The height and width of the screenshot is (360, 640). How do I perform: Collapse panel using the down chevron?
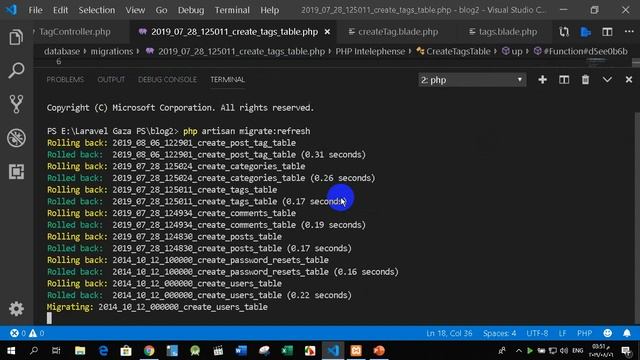tap(607, 80)
